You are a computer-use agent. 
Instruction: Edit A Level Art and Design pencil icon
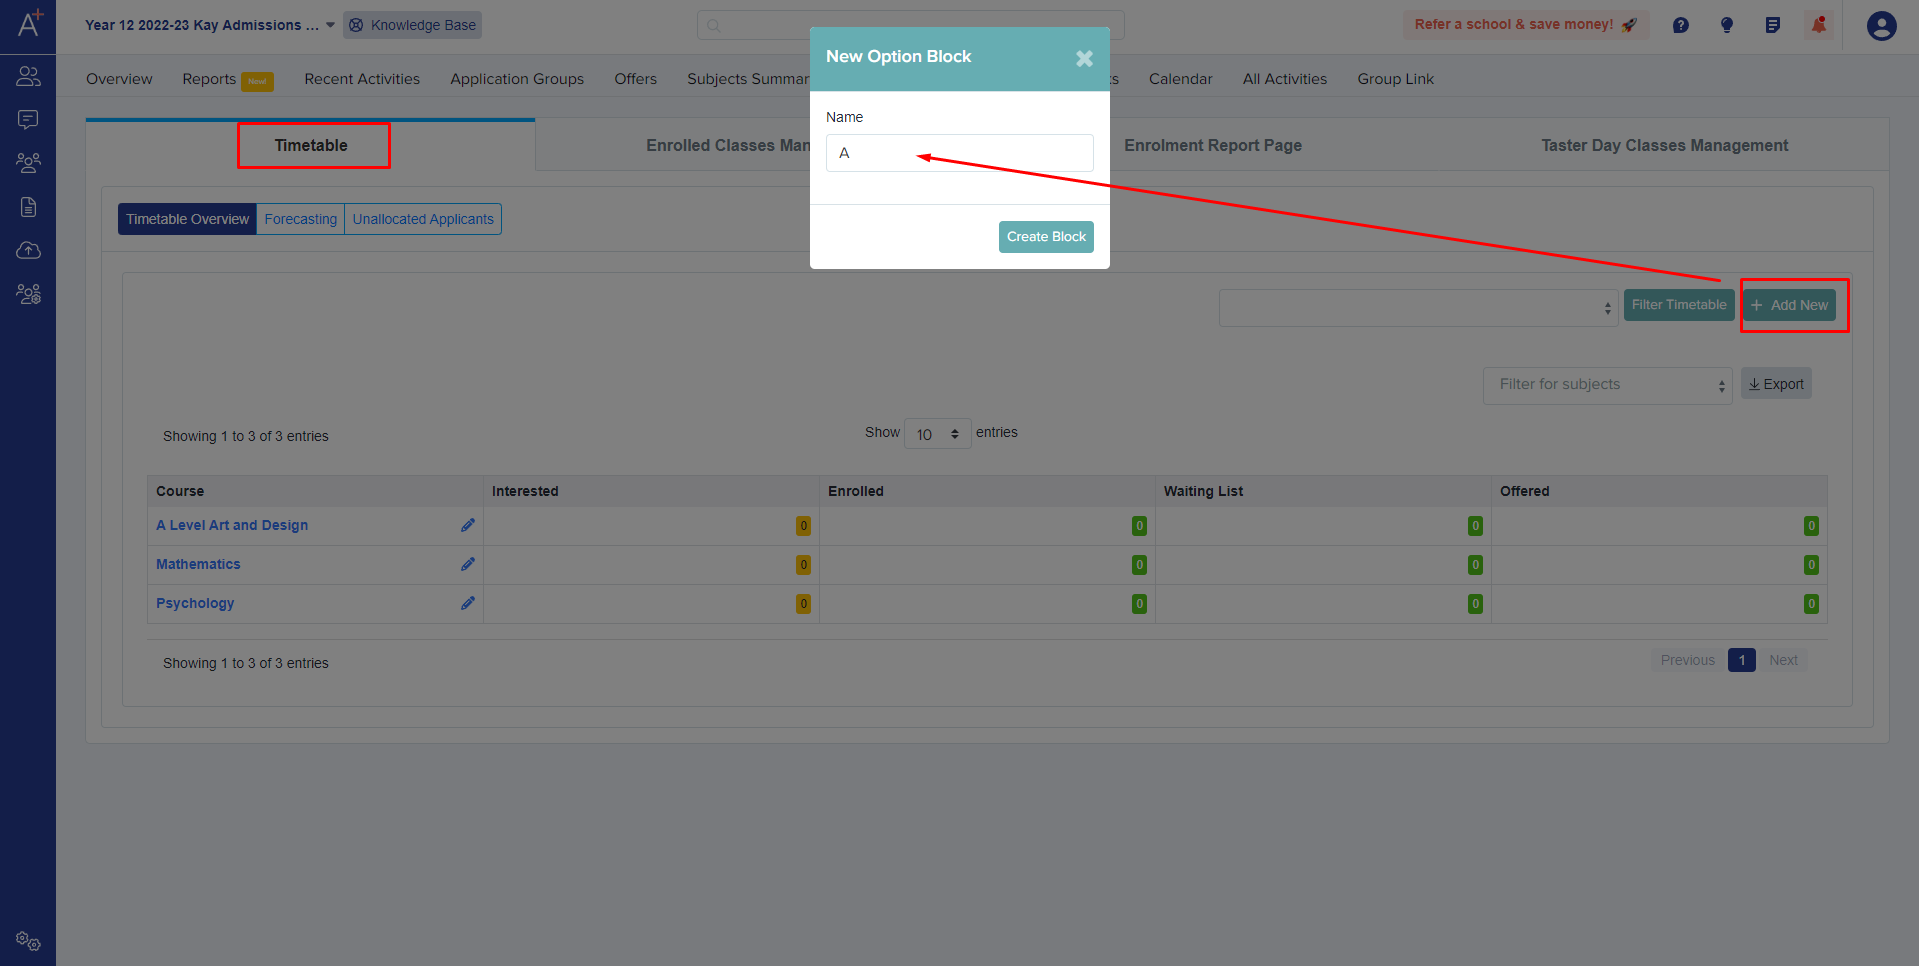[x=467, y=525]
